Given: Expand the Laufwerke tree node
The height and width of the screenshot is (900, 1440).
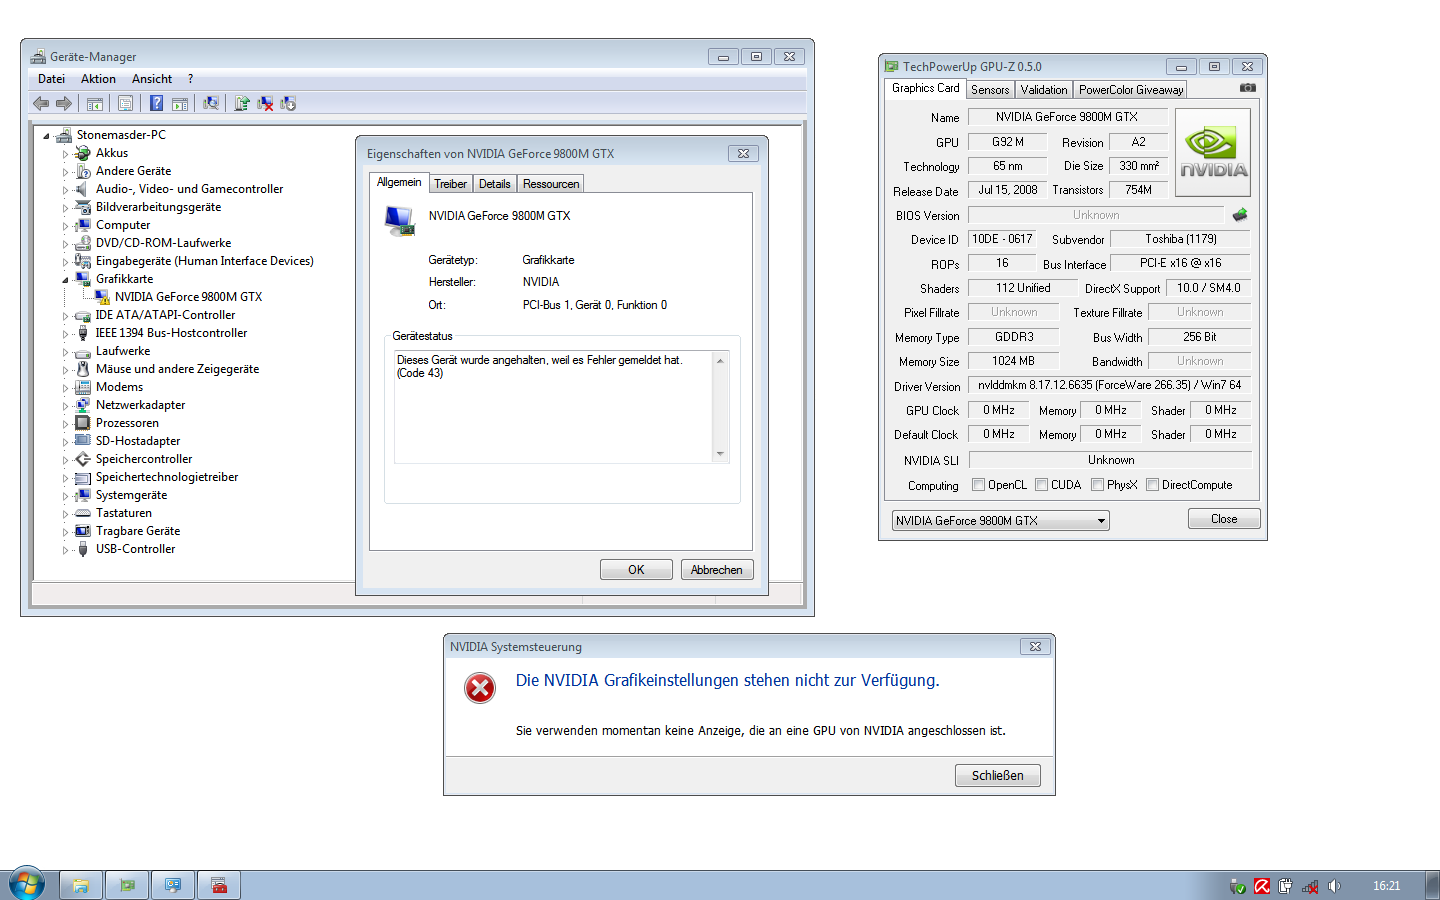Looking at the screenshot, I should point(66,352).
